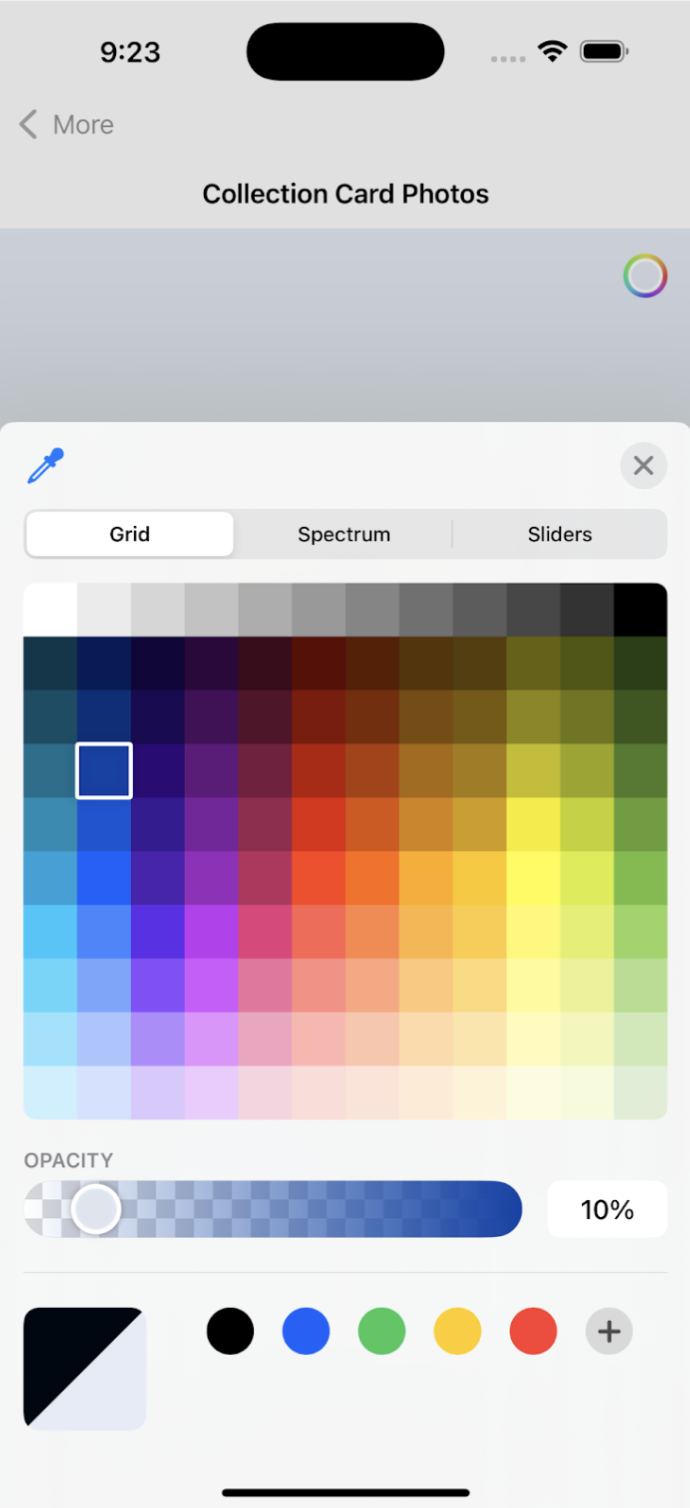Image resolution: width=690 pixels, height=1508 pixels.
Task: Tap the rainbow color wheel icon
Action: 645,276
